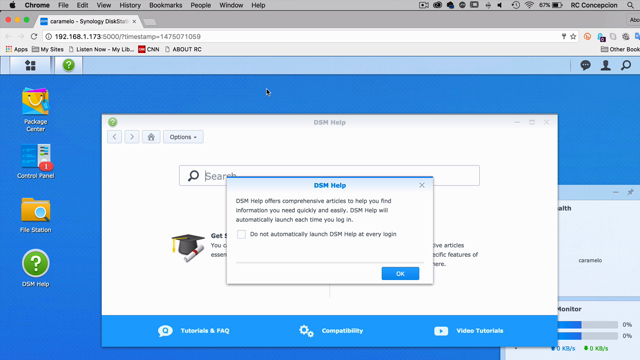
Task: Open the Edit menu
Action: [x=82, y=5]
